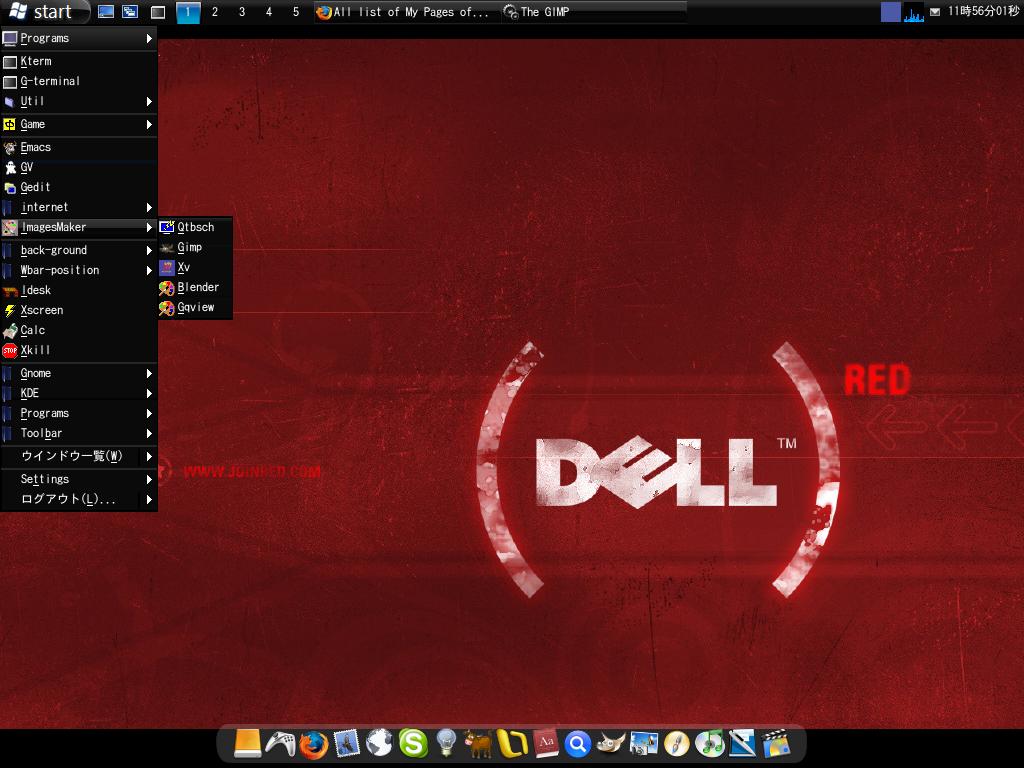Click the blue square tray indicator
1024x768 pixels.
(890, 12)
